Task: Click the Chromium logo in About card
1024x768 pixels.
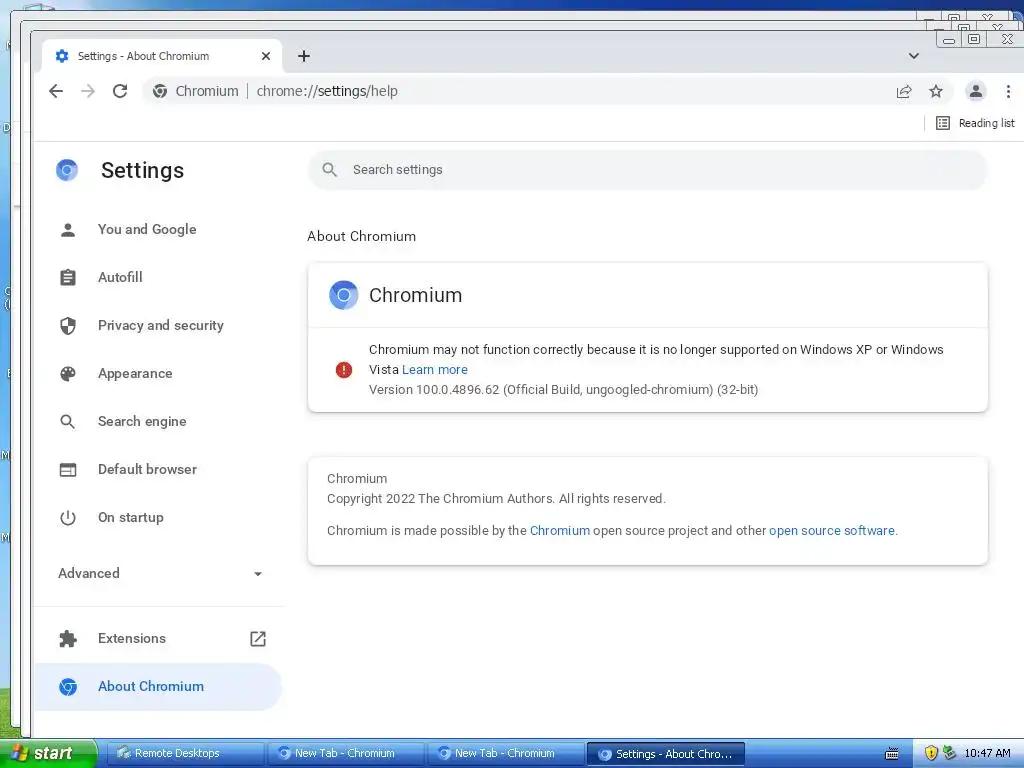Action: [344, 295]
